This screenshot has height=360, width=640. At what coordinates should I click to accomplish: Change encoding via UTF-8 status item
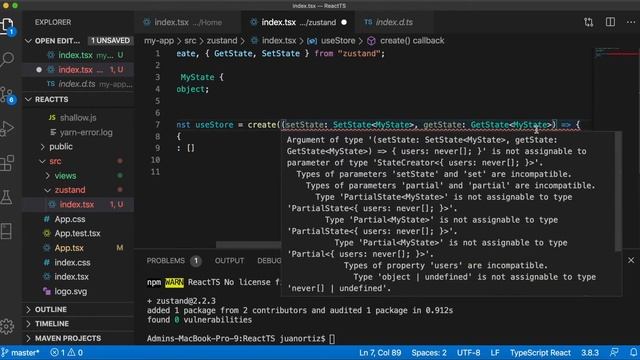[x=469, y=353]
